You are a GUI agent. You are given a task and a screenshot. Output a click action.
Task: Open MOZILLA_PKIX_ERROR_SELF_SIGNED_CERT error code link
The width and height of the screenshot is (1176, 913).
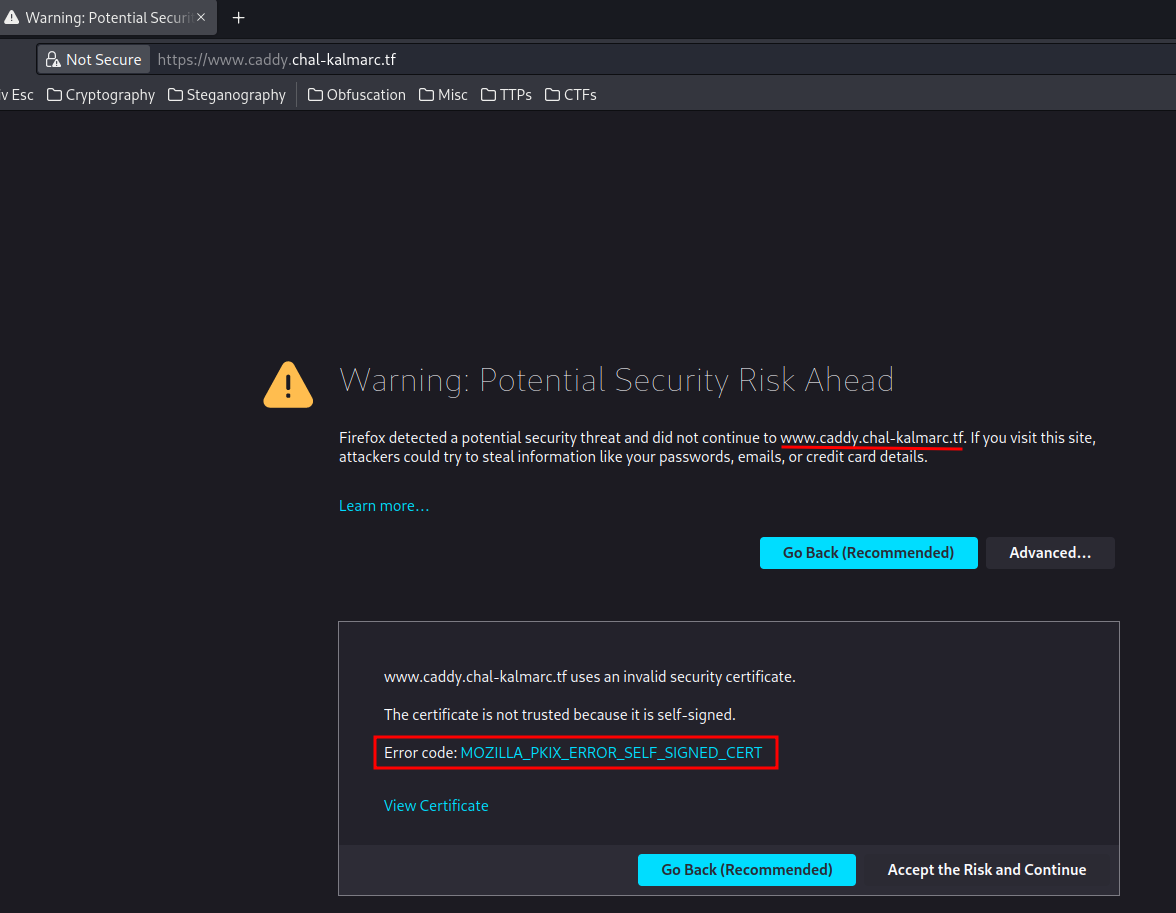[x=611, y=752]
